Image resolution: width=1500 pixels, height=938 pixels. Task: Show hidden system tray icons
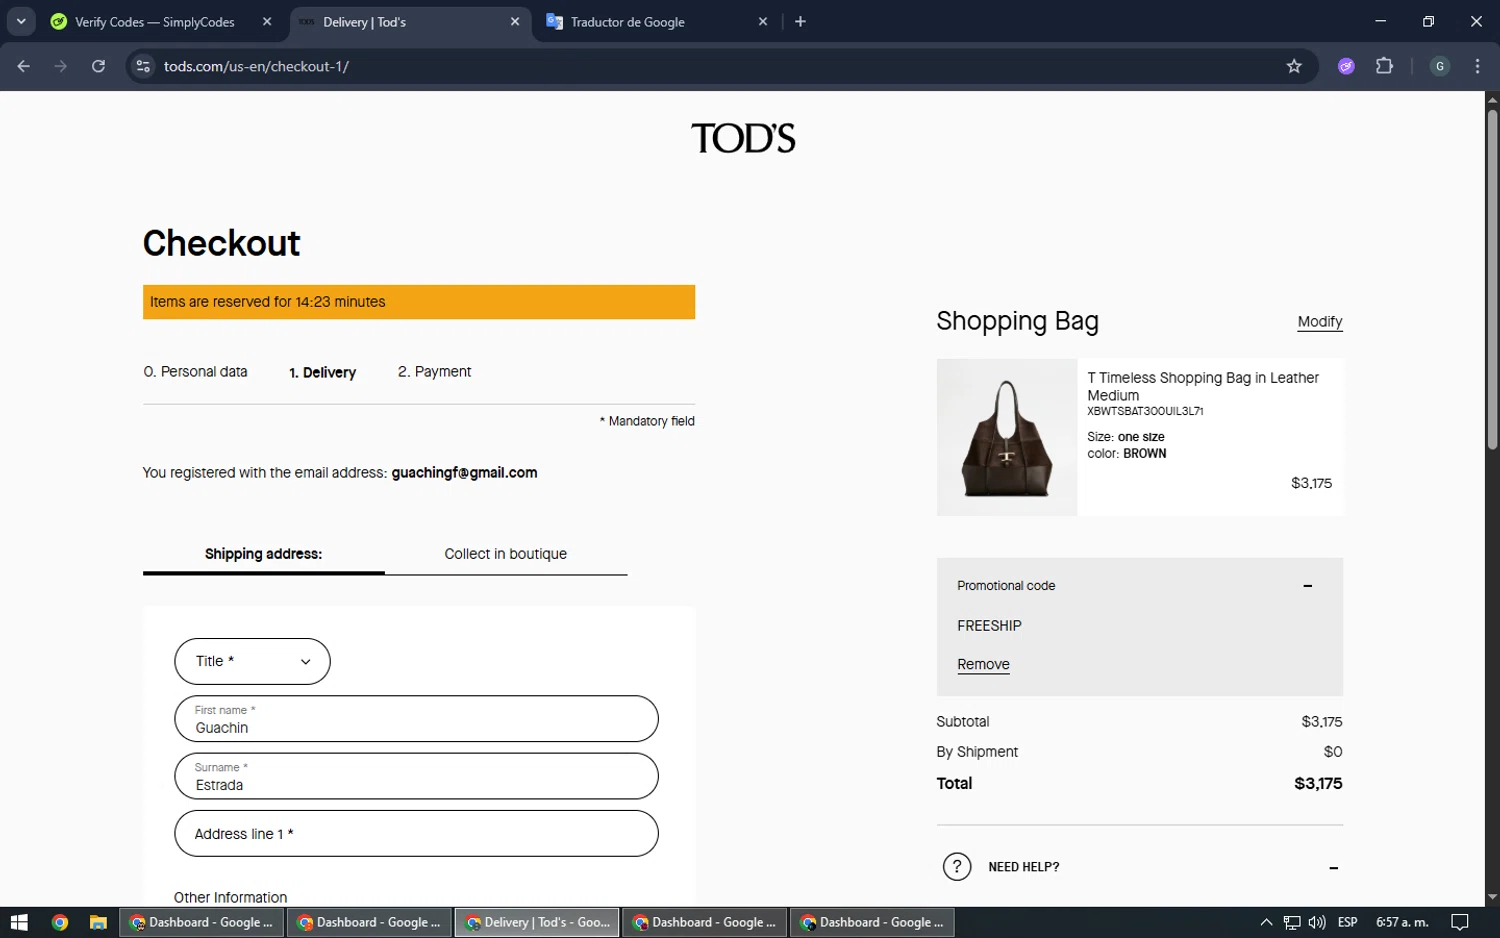click(x=1266, y=922)
